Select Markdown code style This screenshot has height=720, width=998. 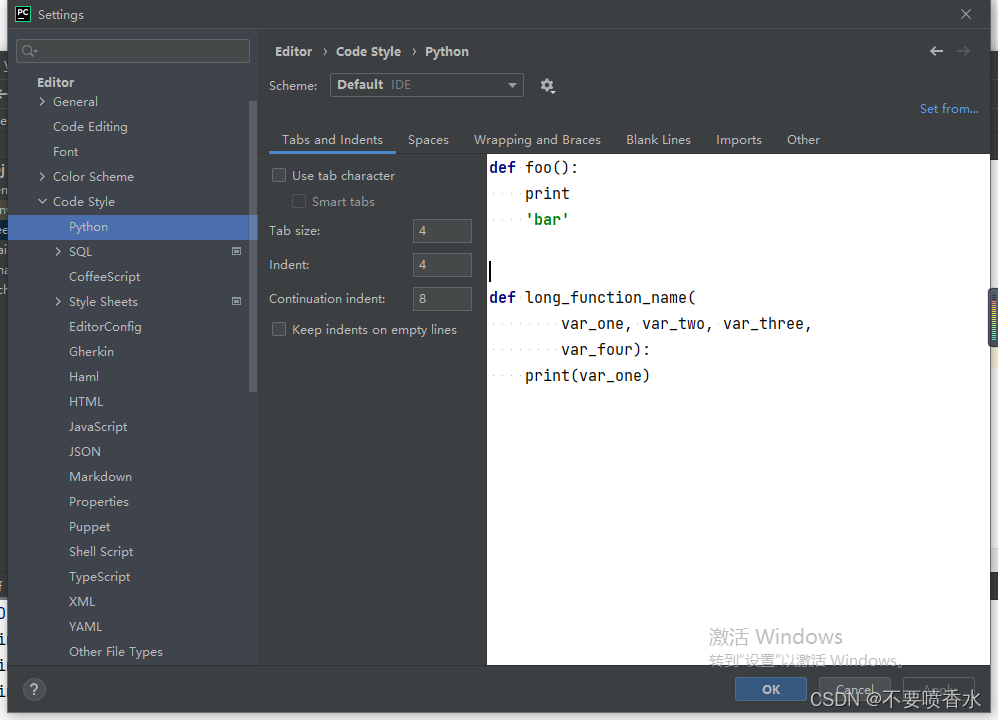[101, 476]
